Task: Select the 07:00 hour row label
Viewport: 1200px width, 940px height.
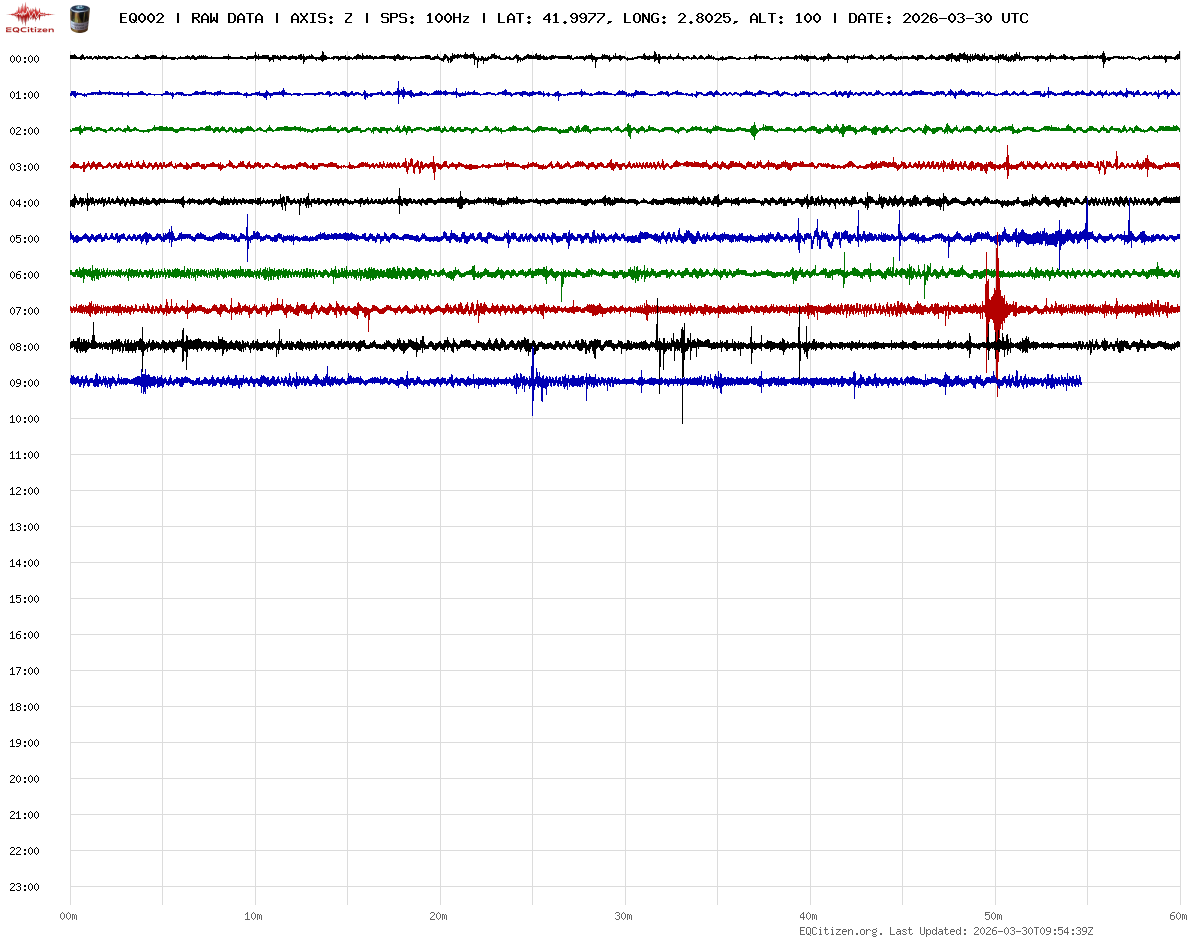Action: coord(24,311)
